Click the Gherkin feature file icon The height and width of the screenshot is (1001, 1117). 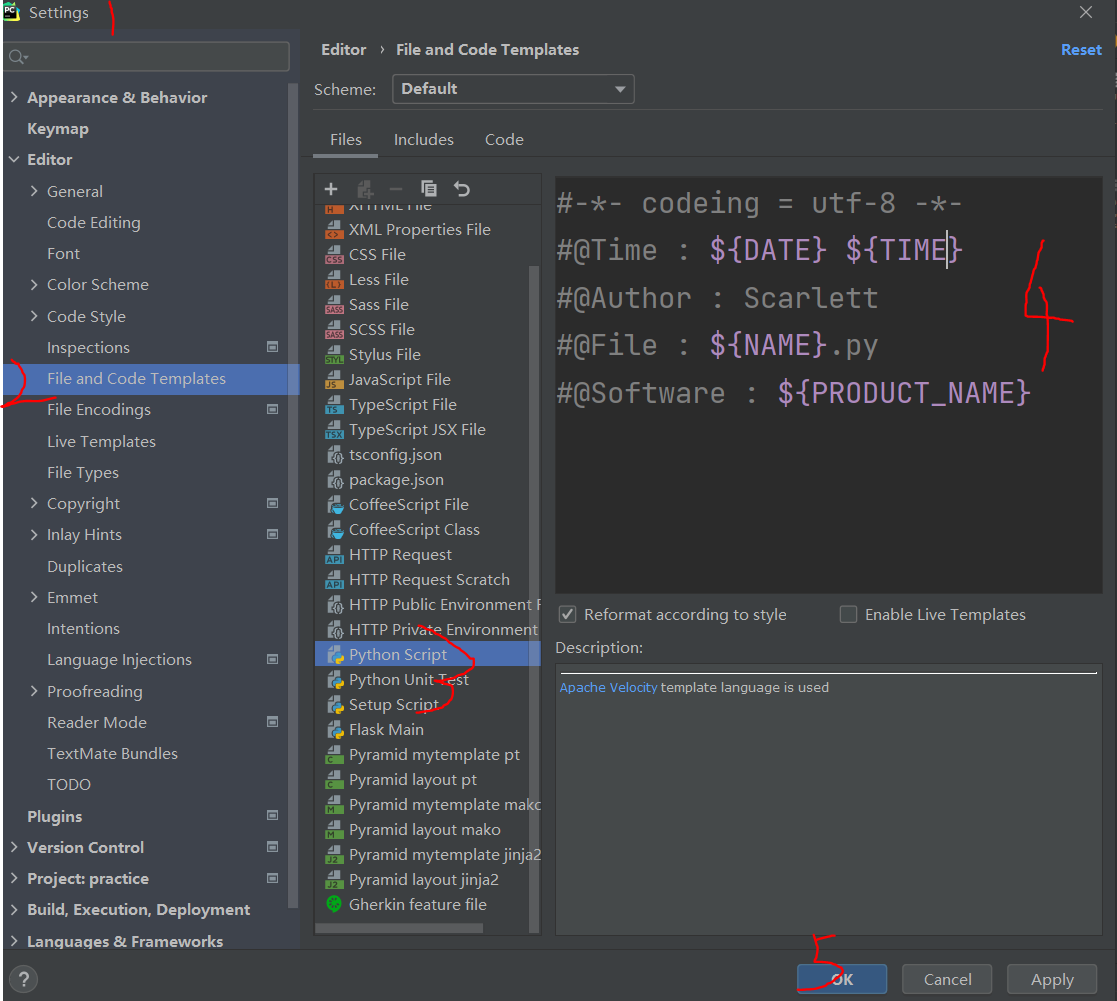334,904
